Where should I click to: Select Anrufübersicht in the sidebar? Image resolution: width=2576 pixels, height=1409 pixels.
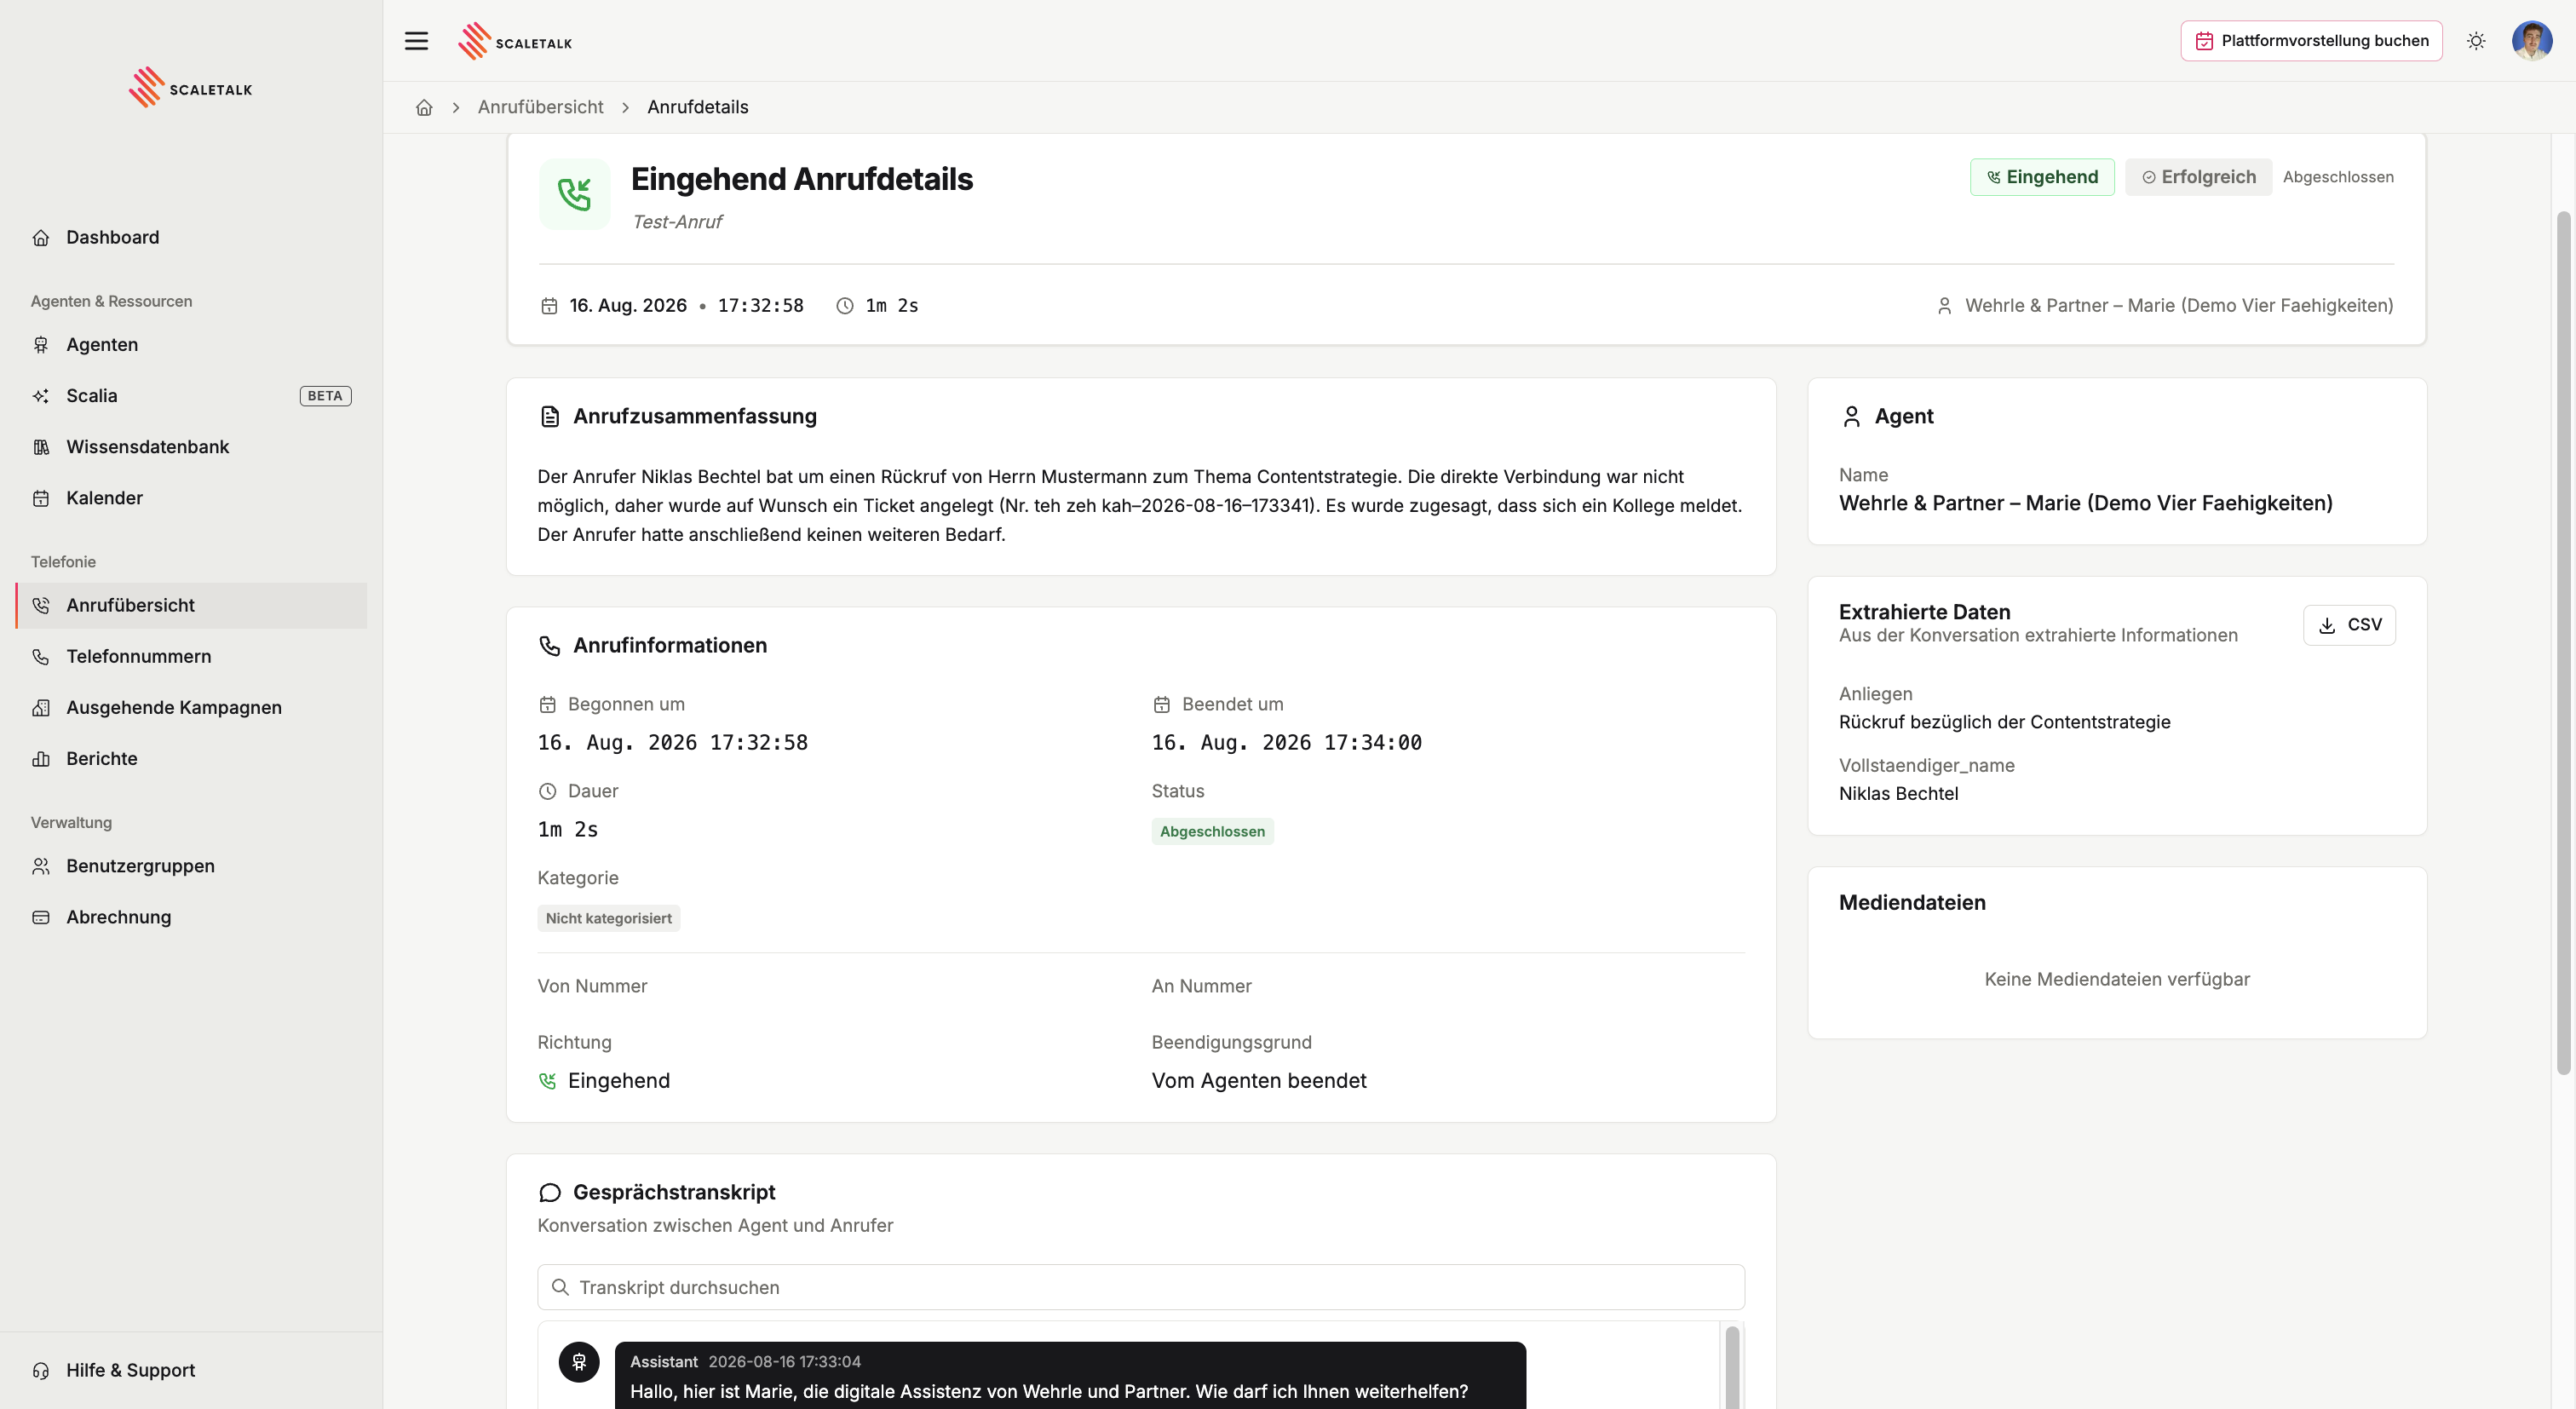click(191, 605)
